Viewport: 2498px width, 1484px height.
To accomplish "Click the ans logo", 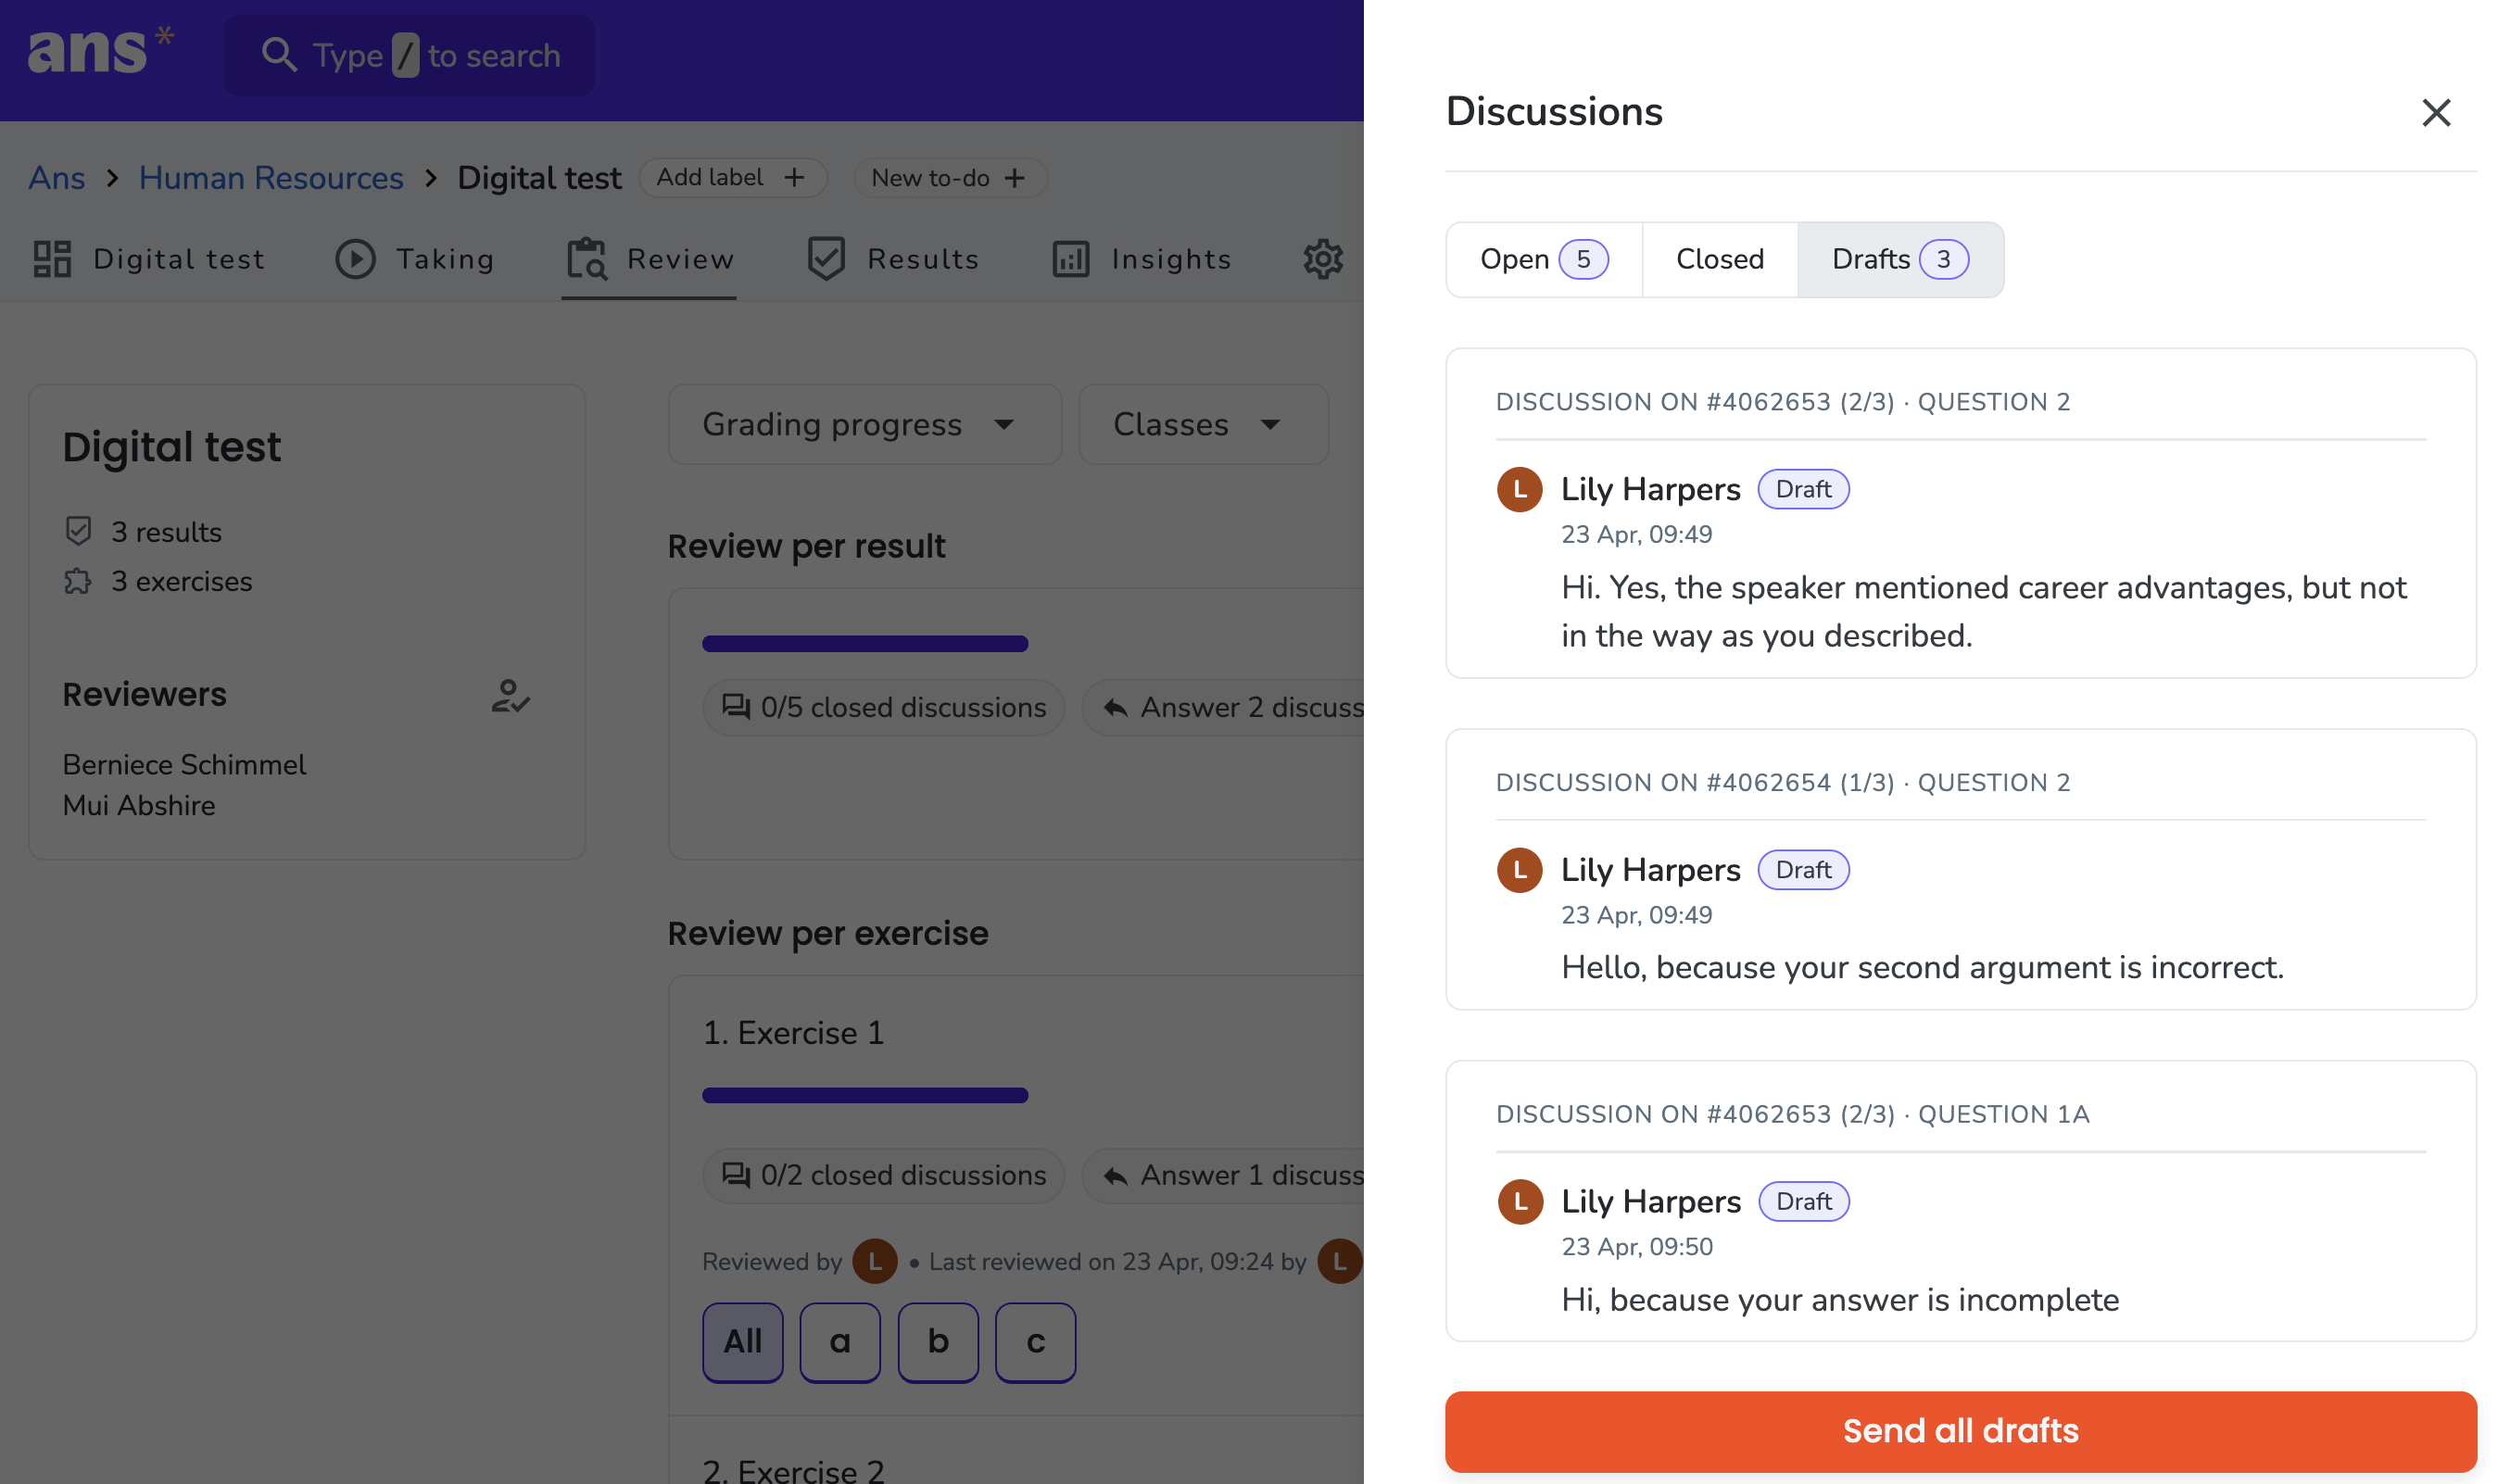I will click(x=100, y=52).
